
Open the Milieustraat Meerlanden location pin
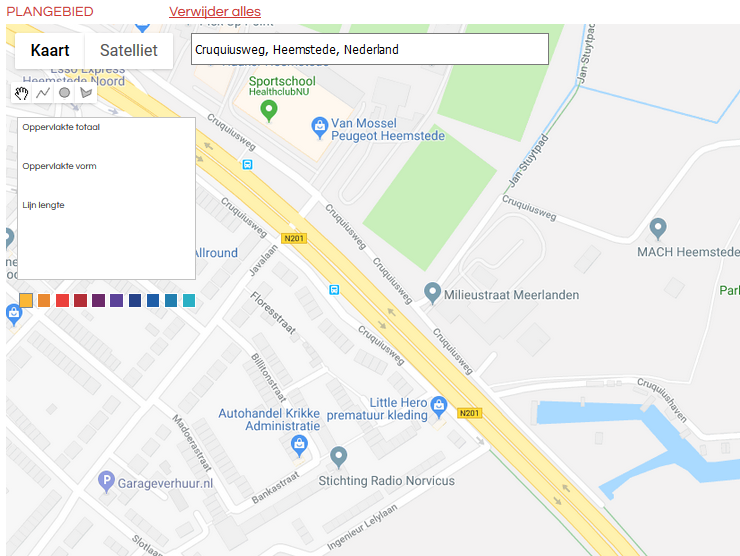point(432,293)
